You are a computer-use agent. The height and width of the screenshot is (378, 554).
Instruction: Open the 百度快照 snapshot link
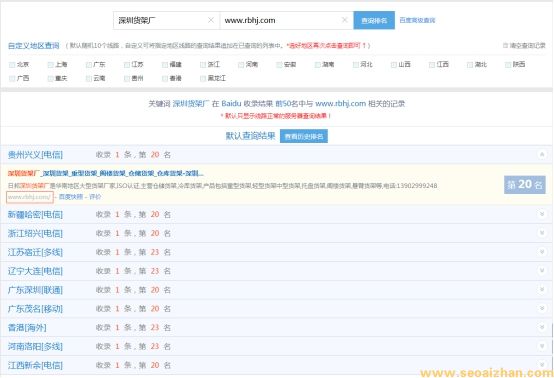71,197
